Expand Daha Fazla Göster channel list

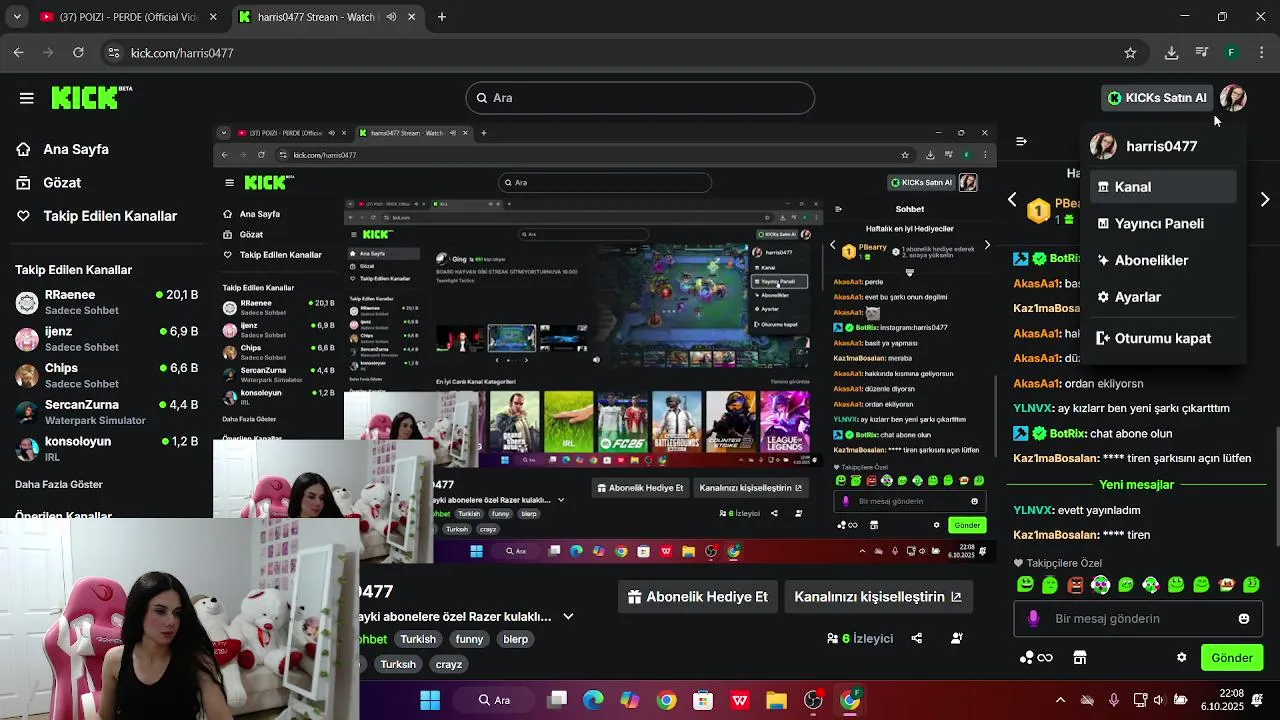pyautogui.click(x=59, y=484)
